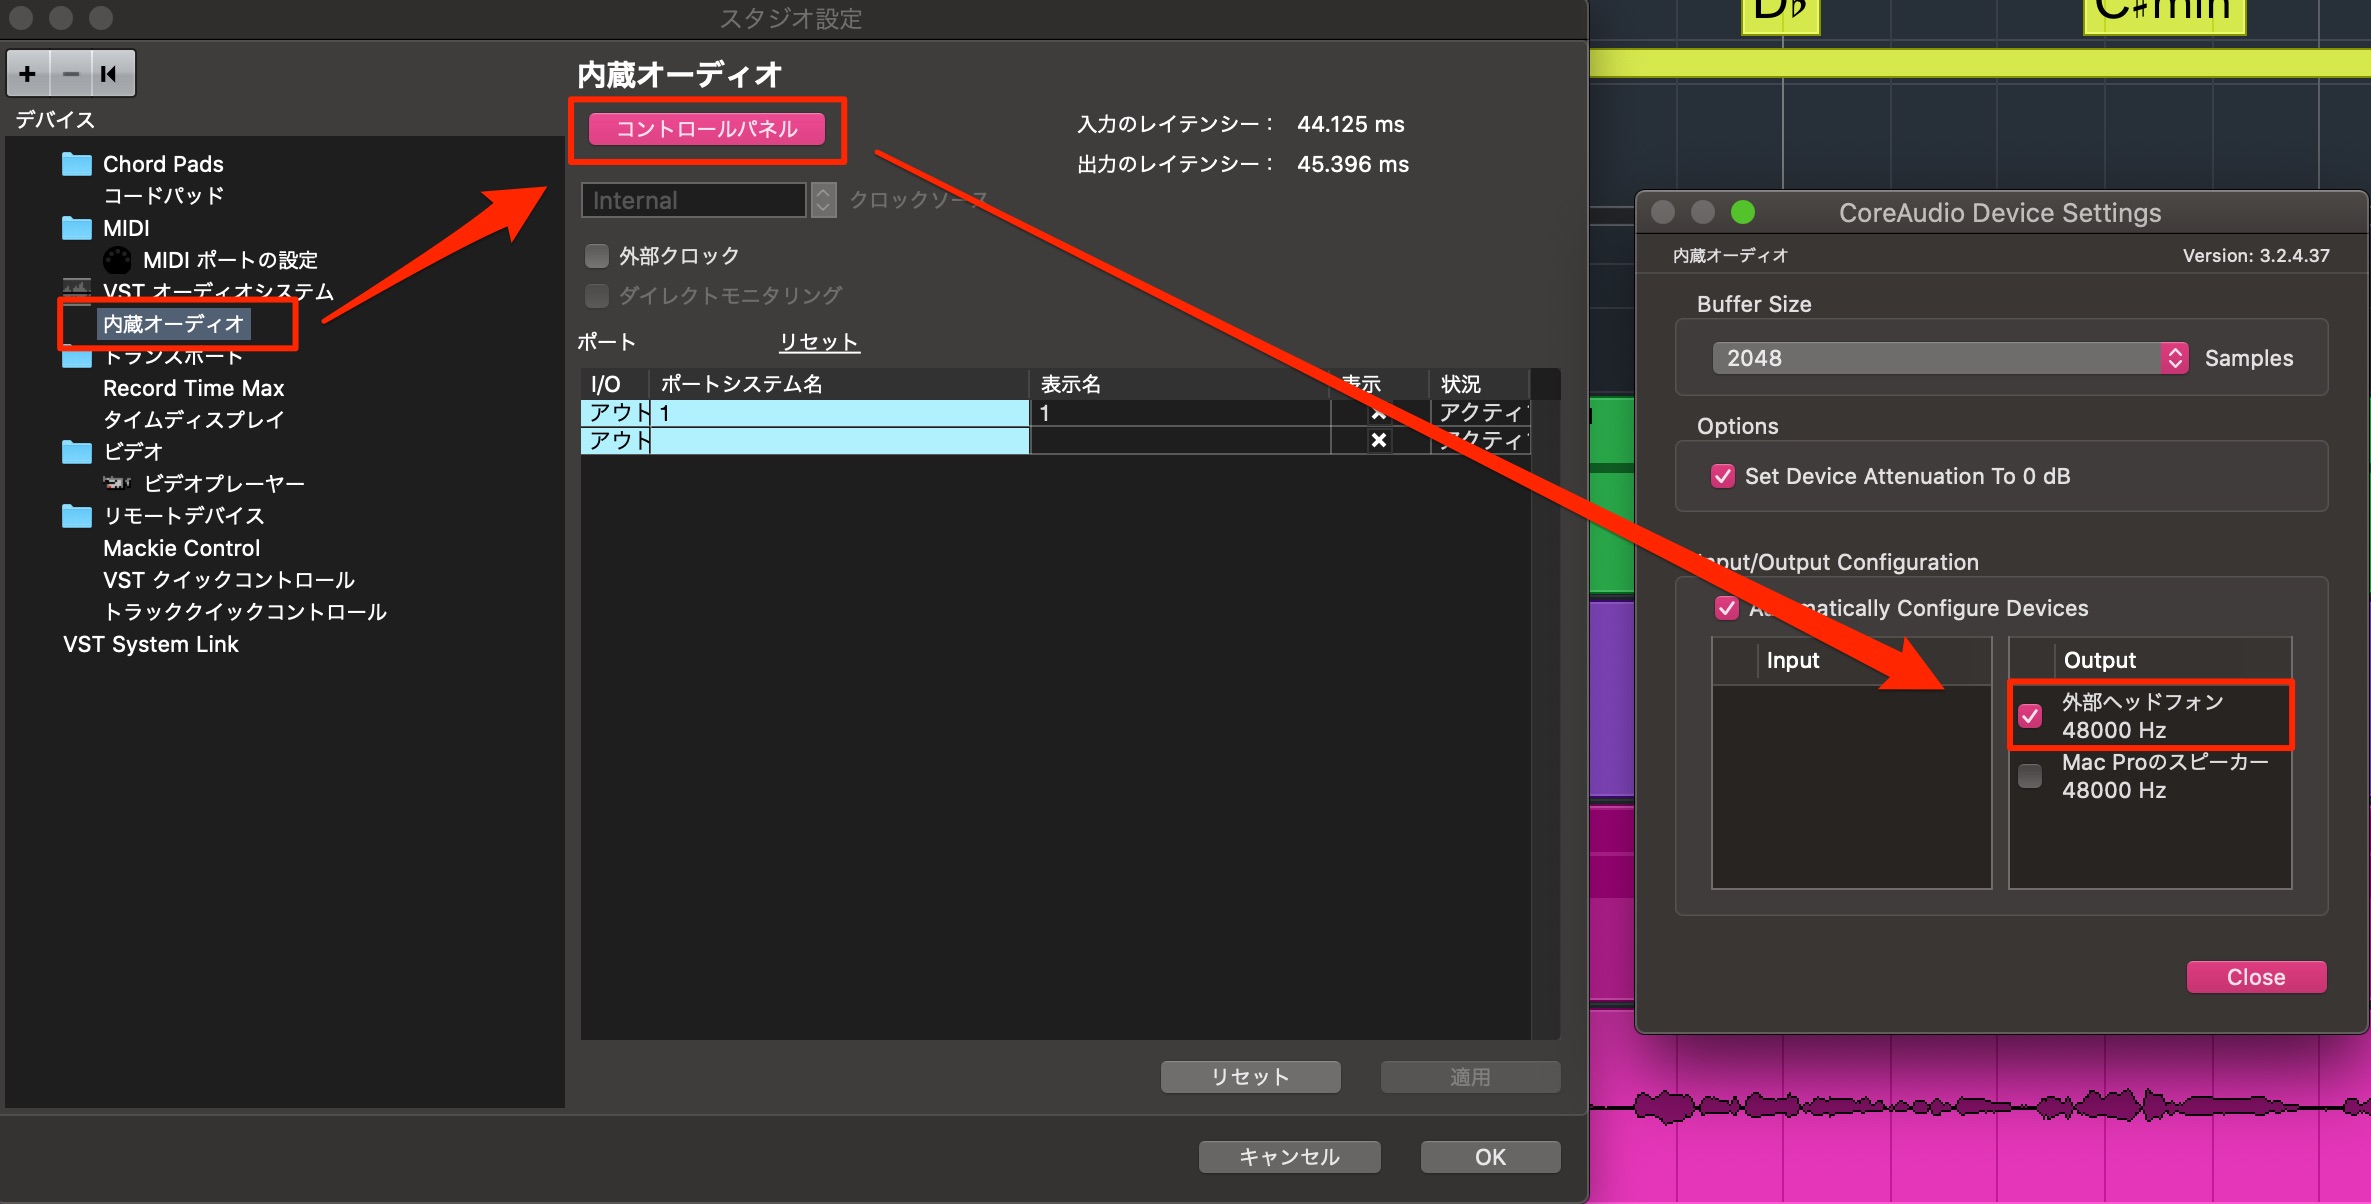Click the 表示名 column header

1180,384
